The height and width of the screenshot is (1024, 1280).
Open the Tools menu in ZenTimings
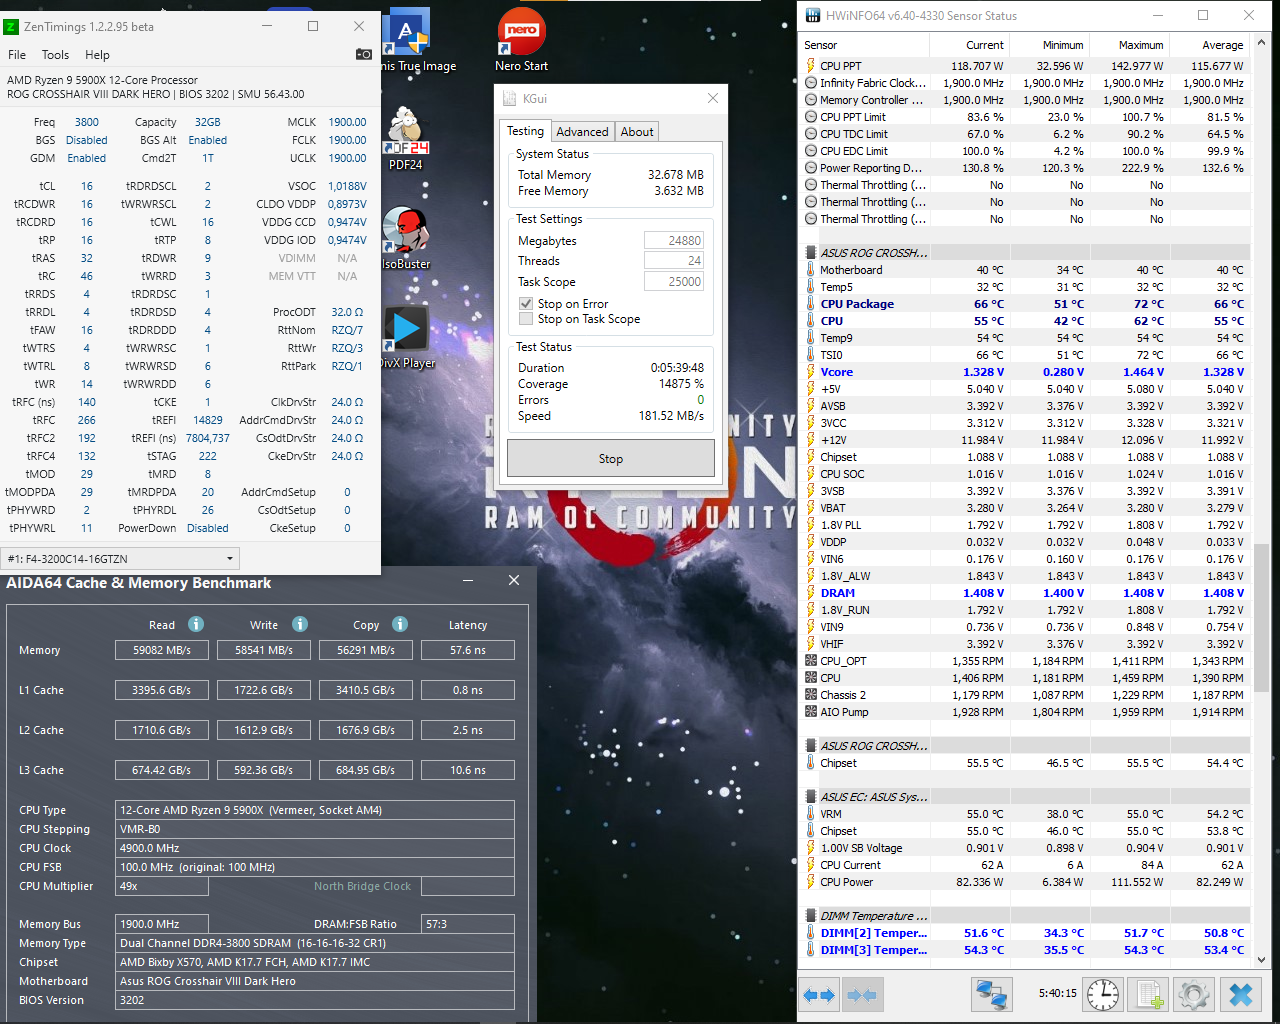(x=55, y=55)
